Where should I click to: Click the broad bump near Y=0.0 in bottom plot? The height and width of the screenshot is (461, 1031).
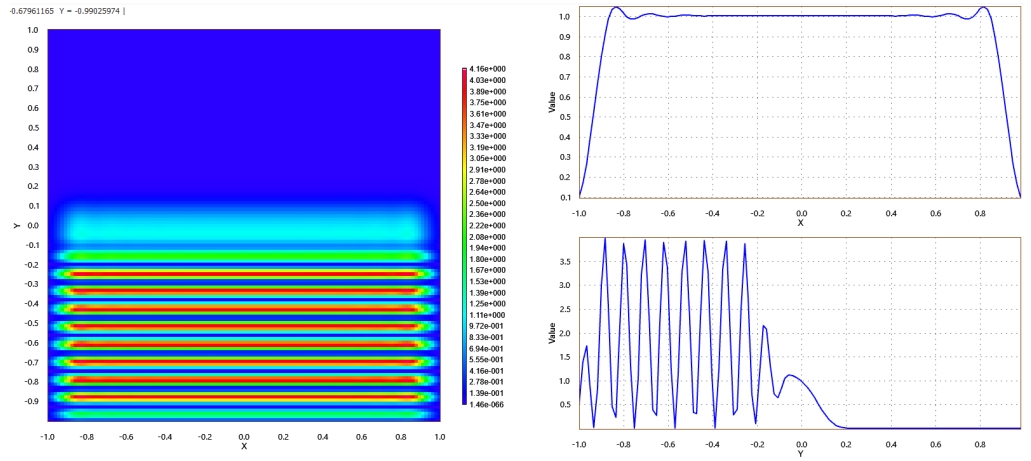[791, 376]
